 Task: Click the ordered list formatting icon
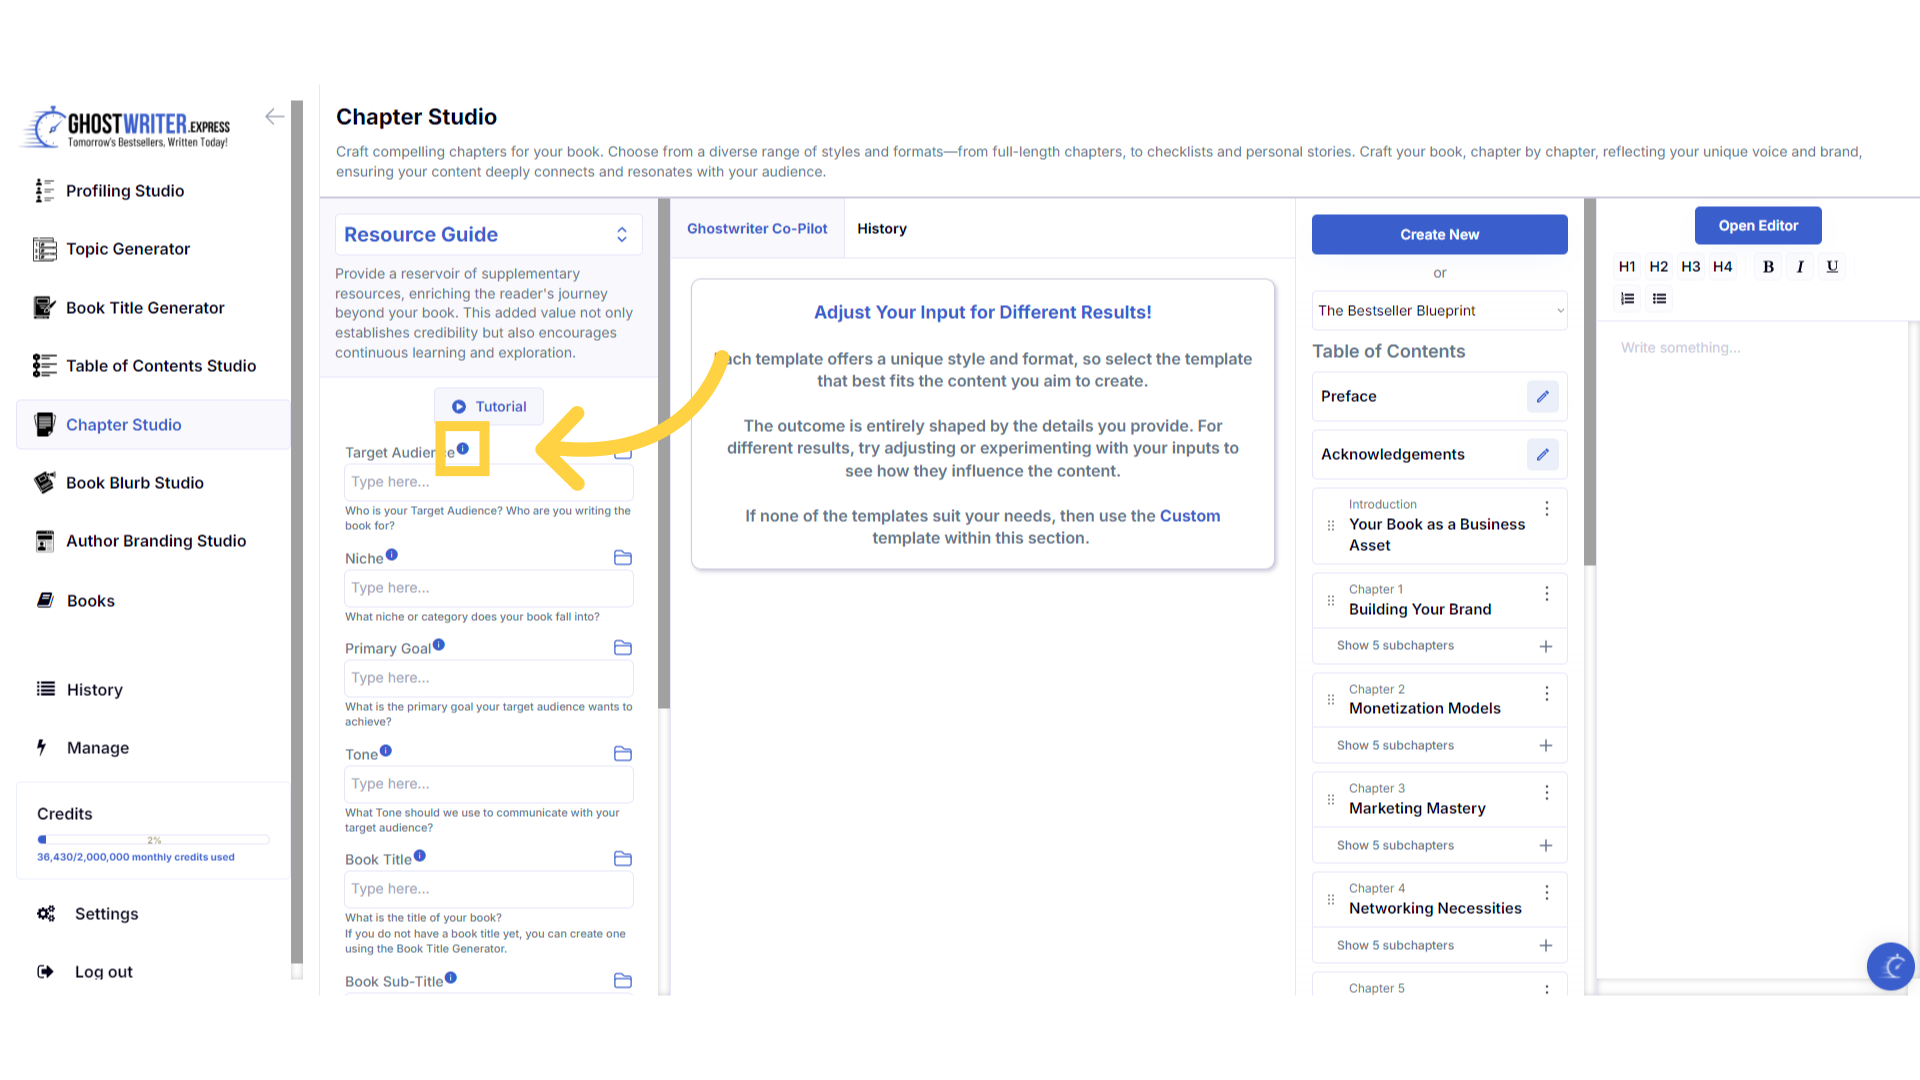coord(1628,299)
